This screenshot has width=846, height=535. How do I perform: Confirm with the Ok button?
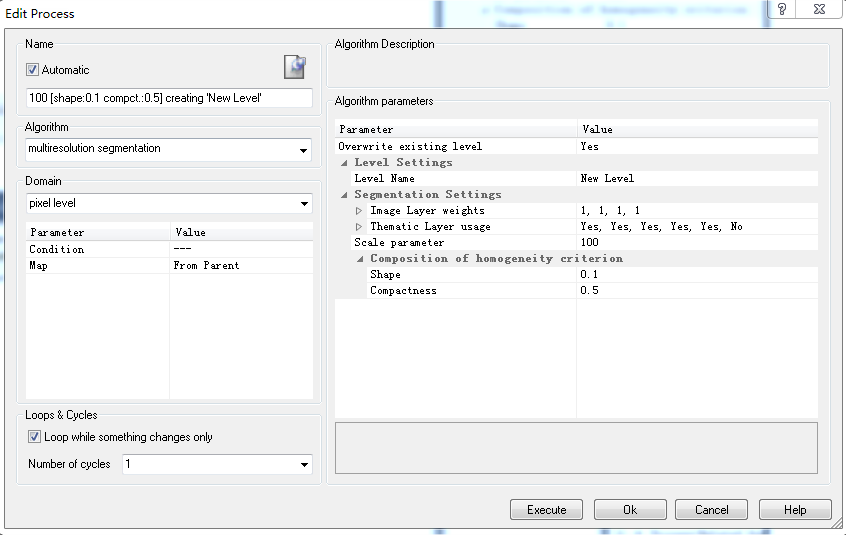[630, 510]
